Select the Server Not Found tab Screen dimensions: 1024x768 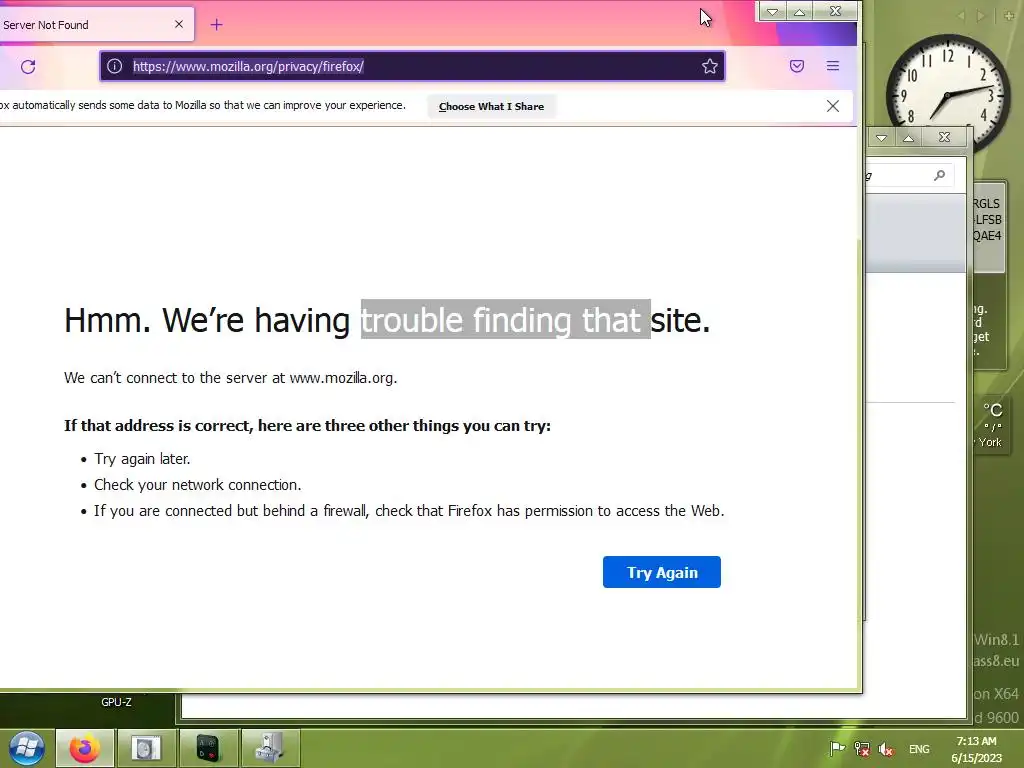(x=97, y=25)
